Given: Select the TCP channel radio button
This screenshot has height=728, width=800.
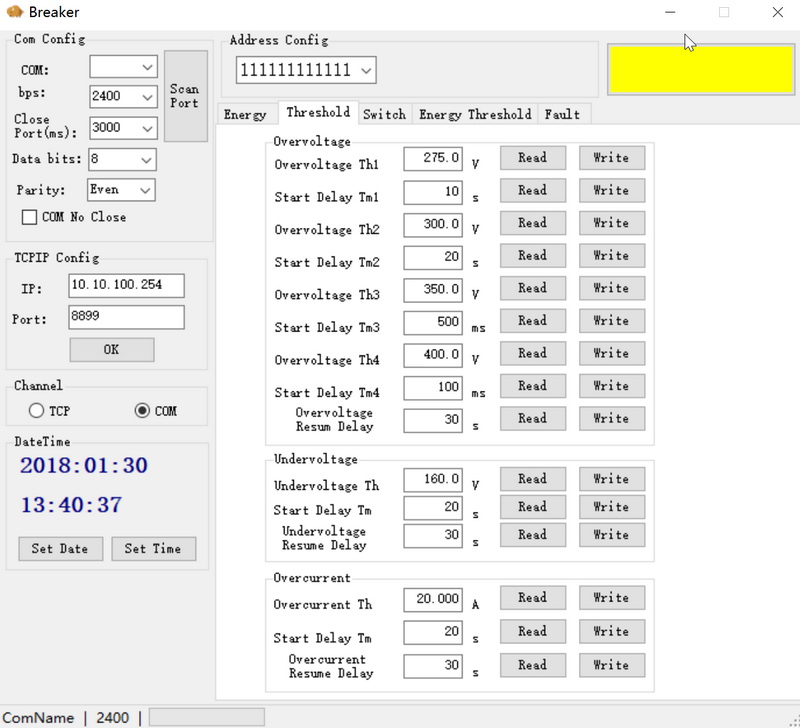Looking at the screenshot, I should pyautogui.click(x=37, y=410).
